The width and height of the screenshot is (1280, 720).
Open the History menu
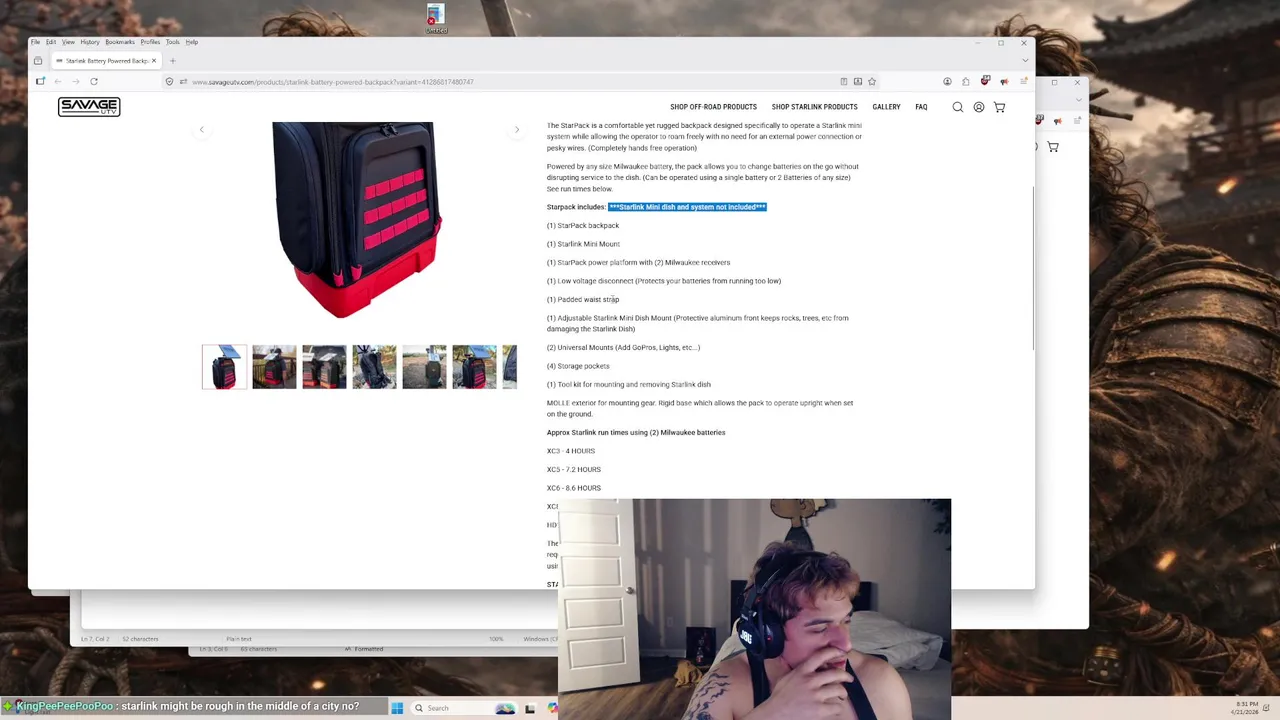tap(90, 42)
